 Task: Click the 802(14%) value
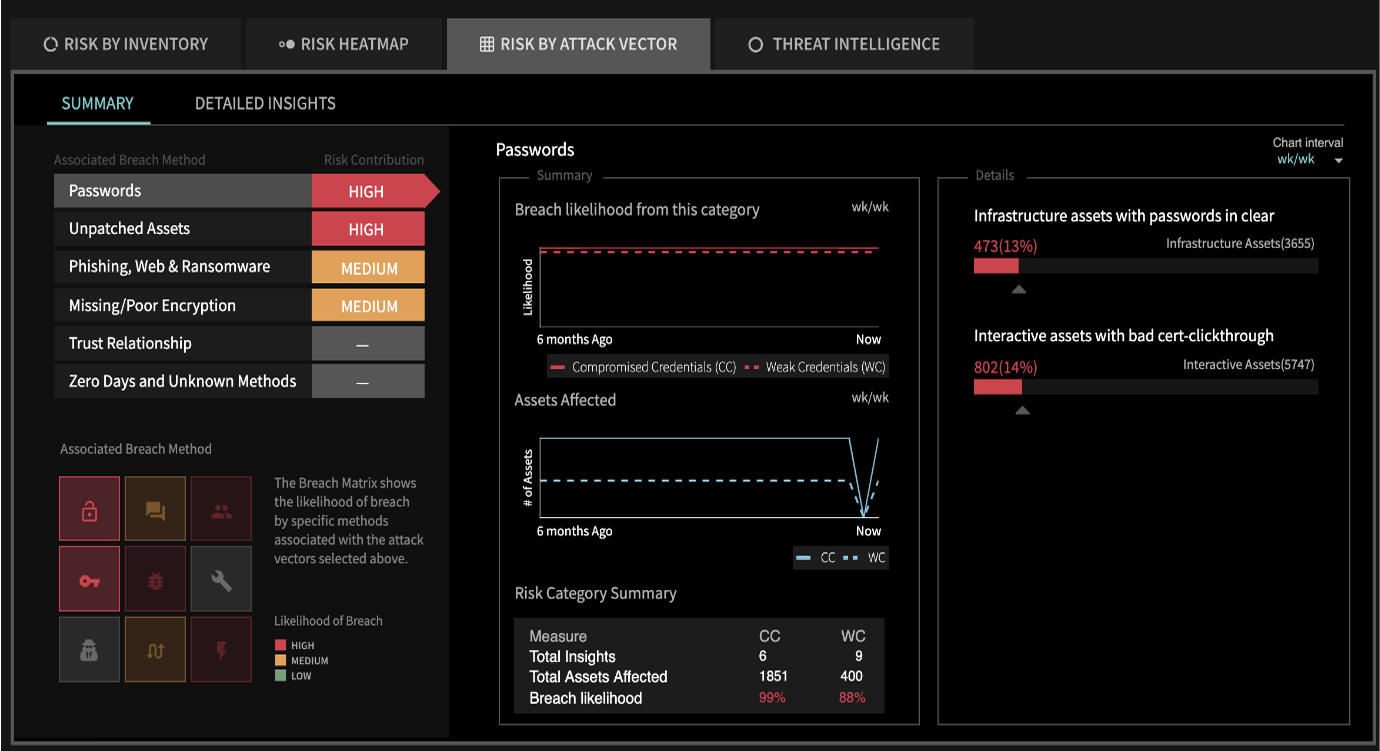click(1005, 367)
